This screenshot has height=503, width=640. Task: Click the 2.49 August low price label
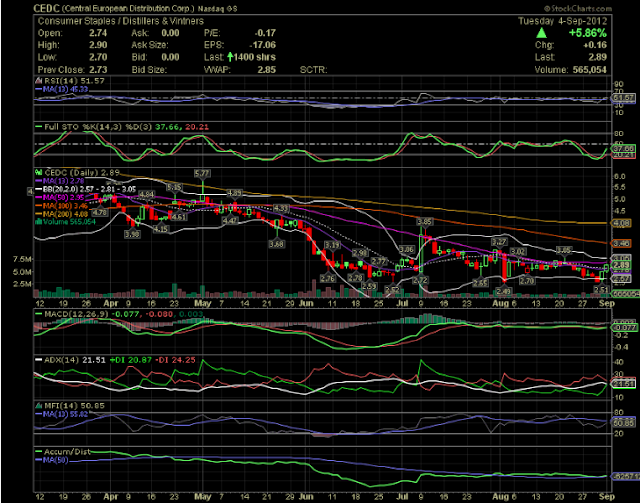pos(502,291)
